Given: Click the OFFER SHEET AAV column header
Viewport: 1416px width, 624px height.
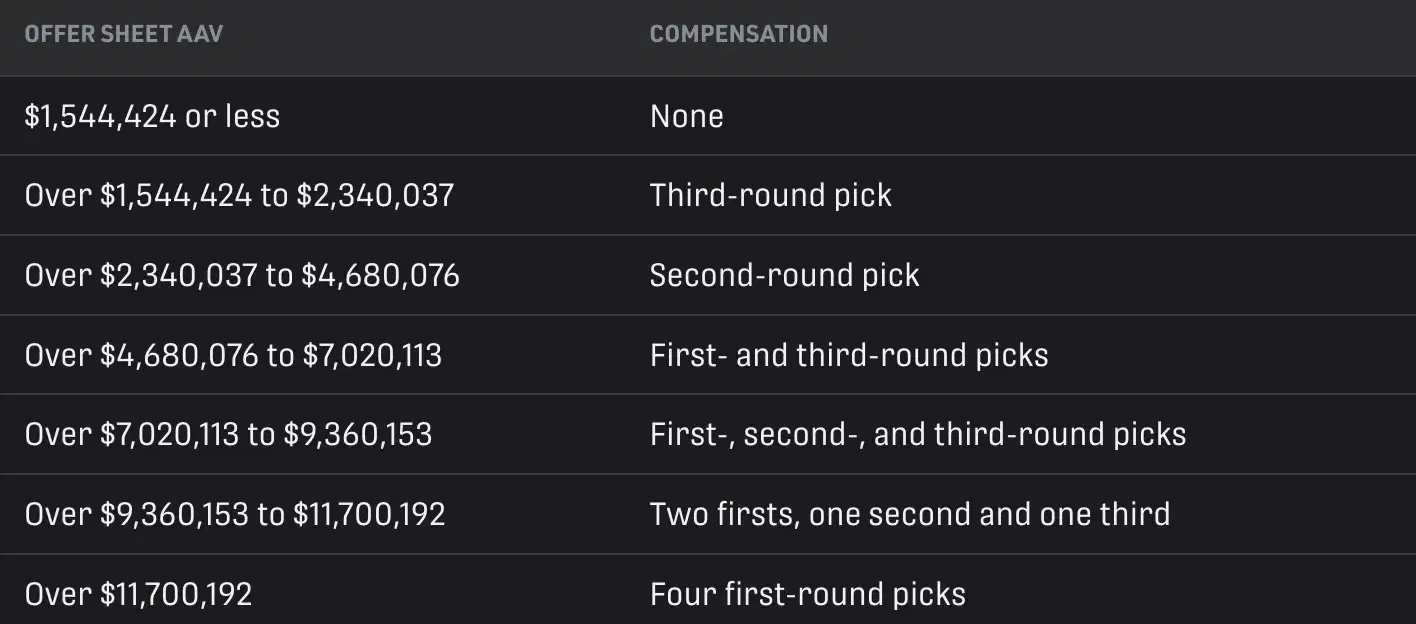Looking at the screenshot, I should point(123,34).
